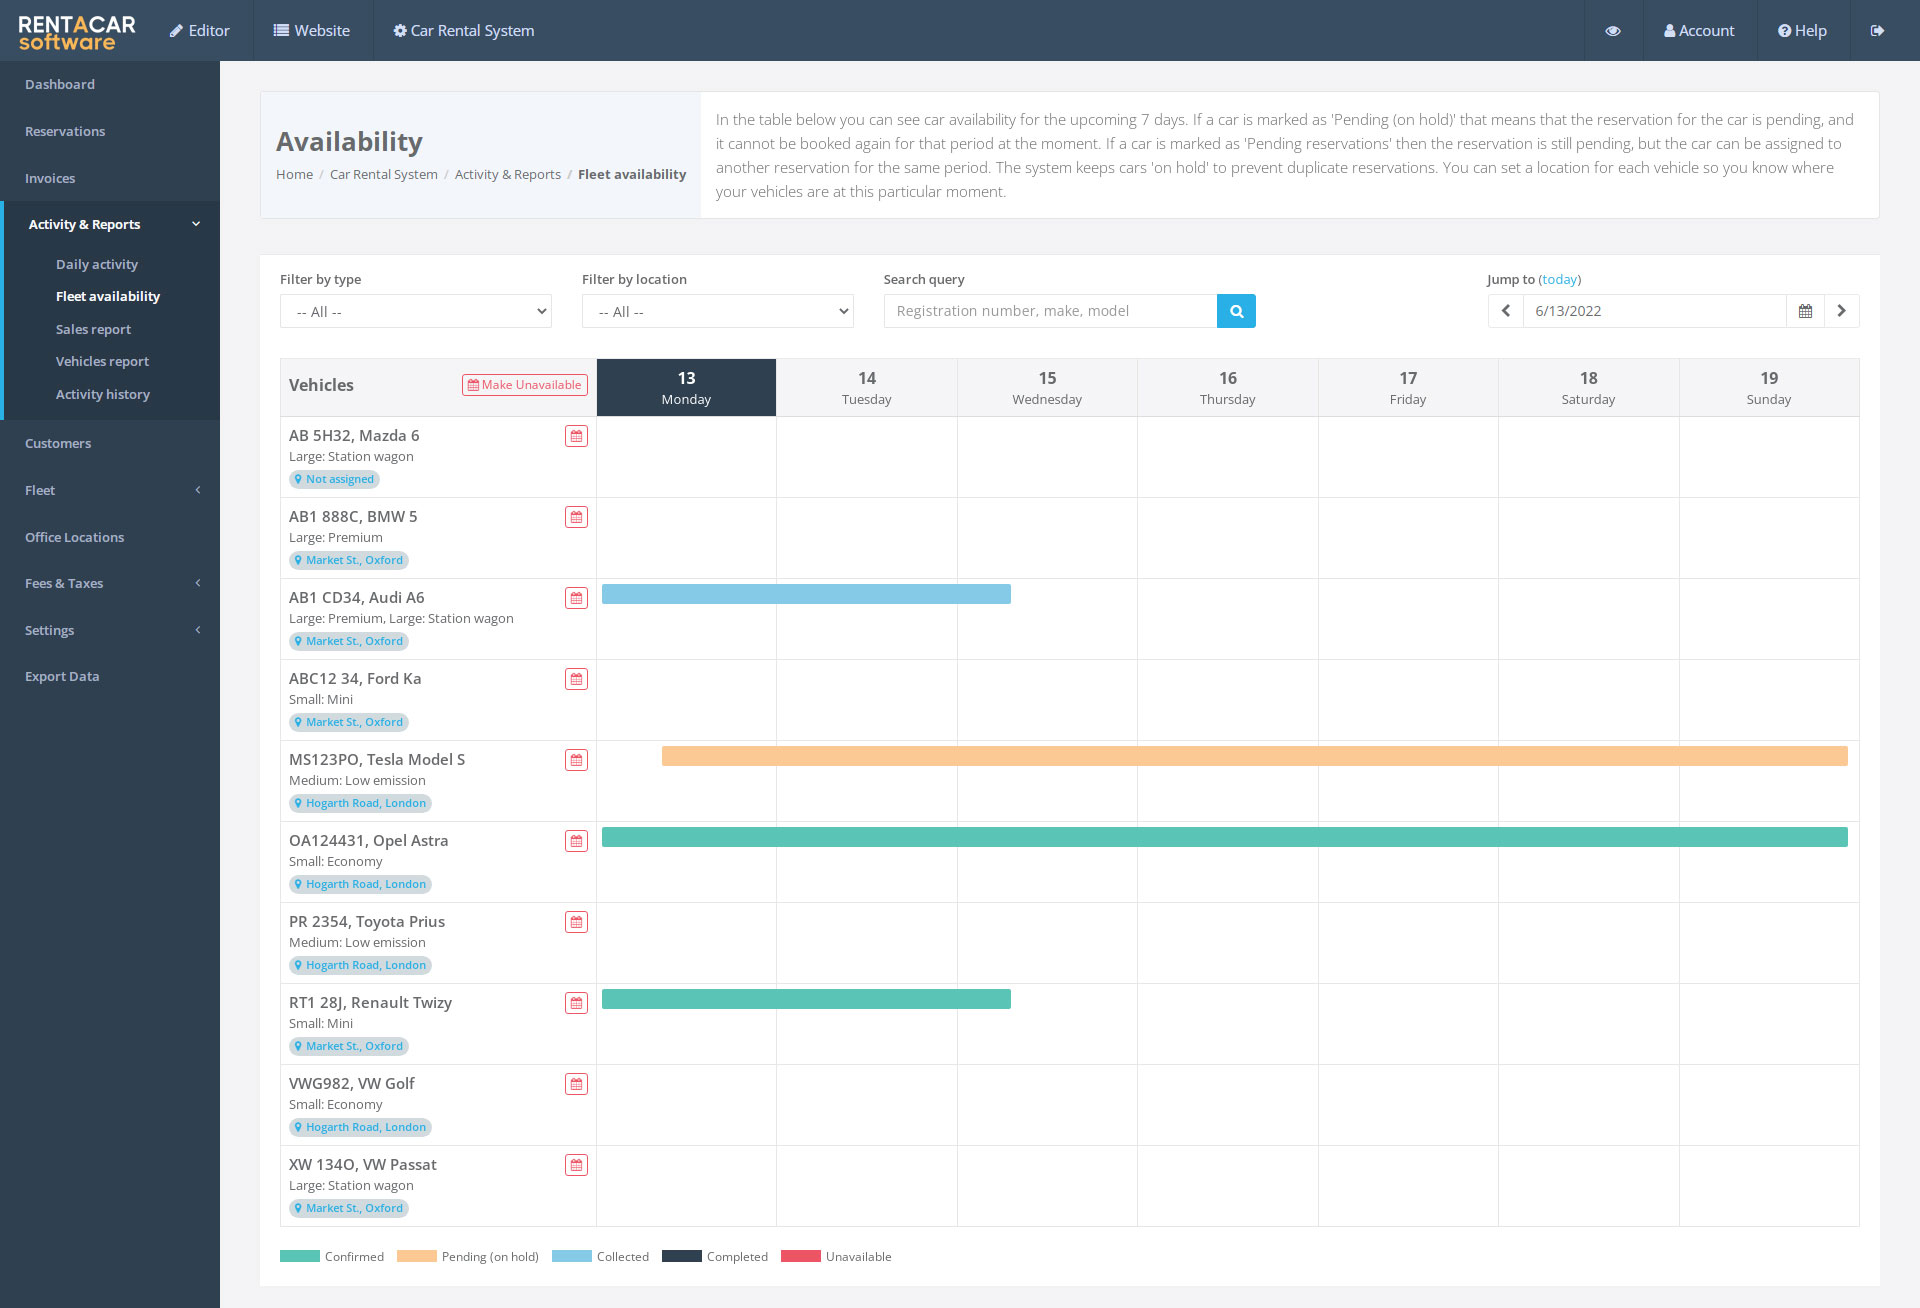The height and width of the screenshot is (1308, 1920).
Task: Click the search magnifier button
Action: (x=1236, y=311)
